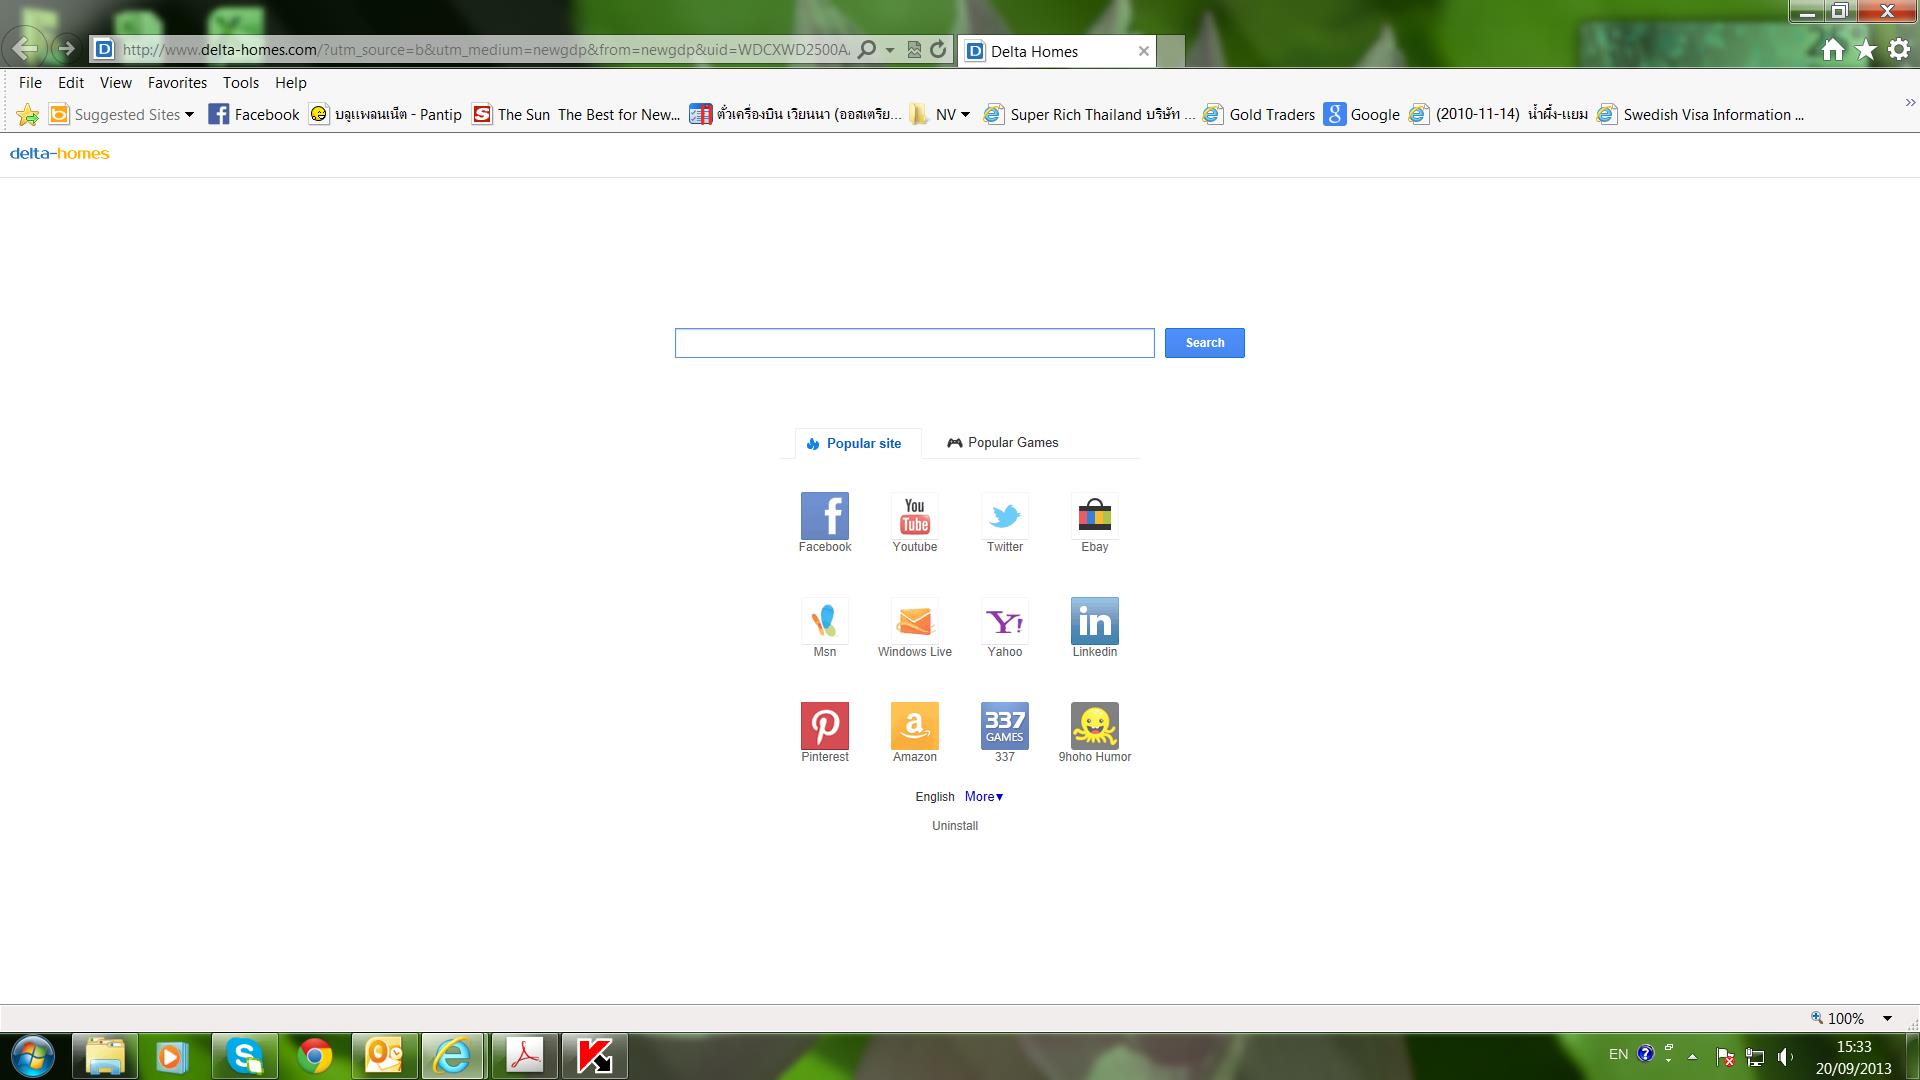The image size is (1920, 1080).
Task: Open the Swedish Visa Information bookmark
Action: point(1702,115)
